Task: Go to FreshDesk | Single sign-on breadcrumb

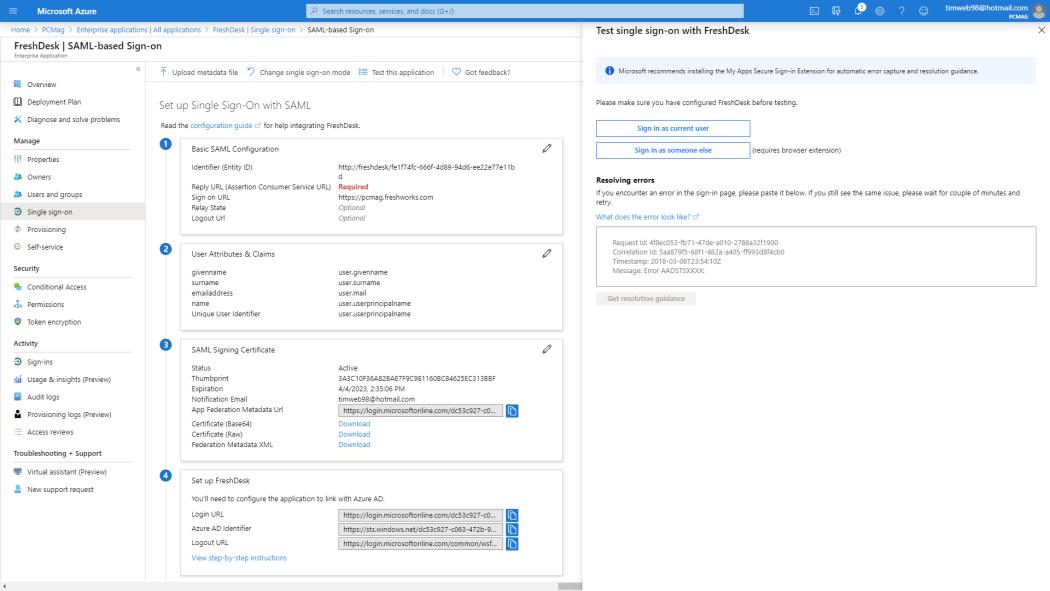Action: pos(254,29)
